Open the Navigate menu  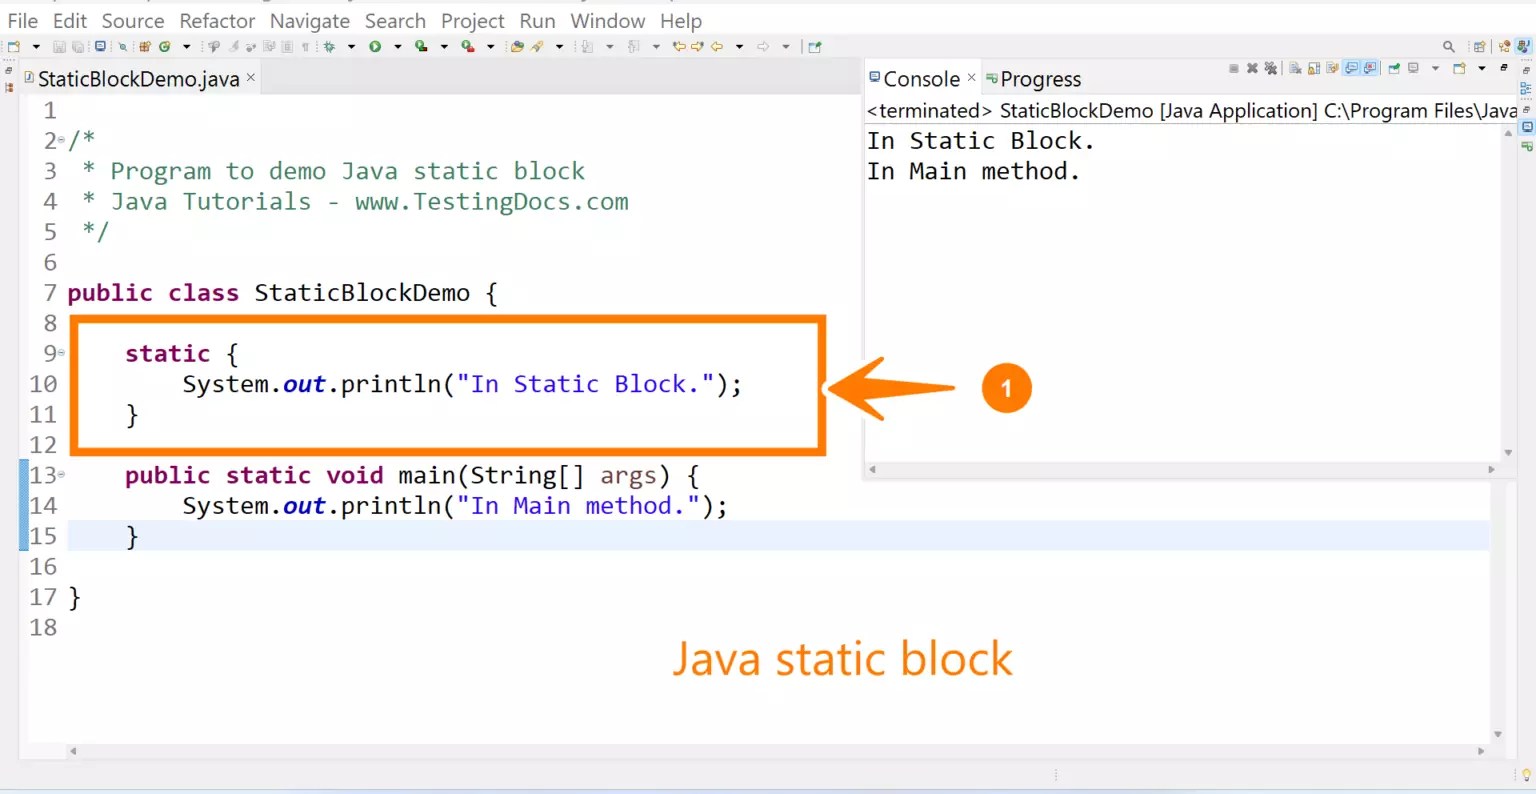(310, 20)
